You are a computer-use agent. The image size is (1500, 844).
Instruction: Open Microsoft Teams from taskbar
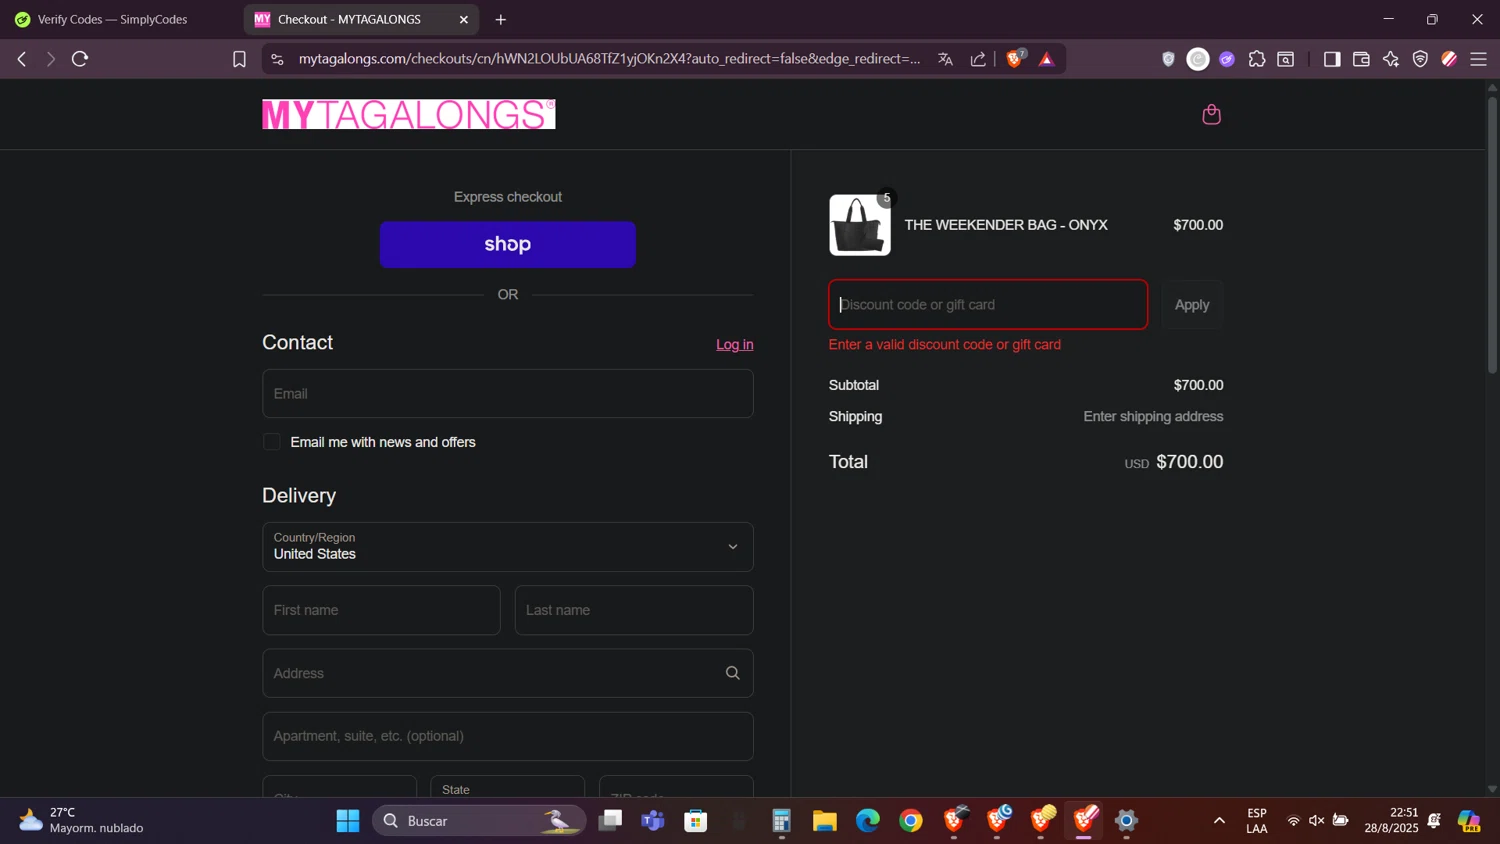coord(653,821)
